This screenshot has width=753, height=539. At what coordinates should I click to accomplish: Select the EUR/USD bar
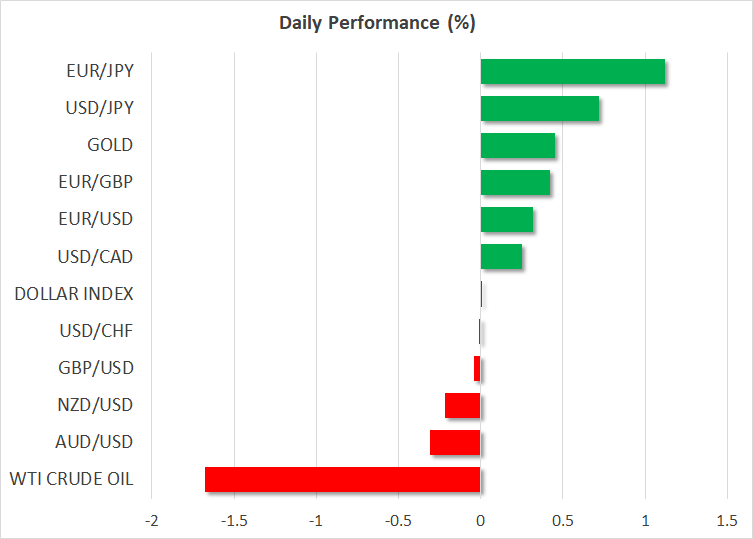507,220
